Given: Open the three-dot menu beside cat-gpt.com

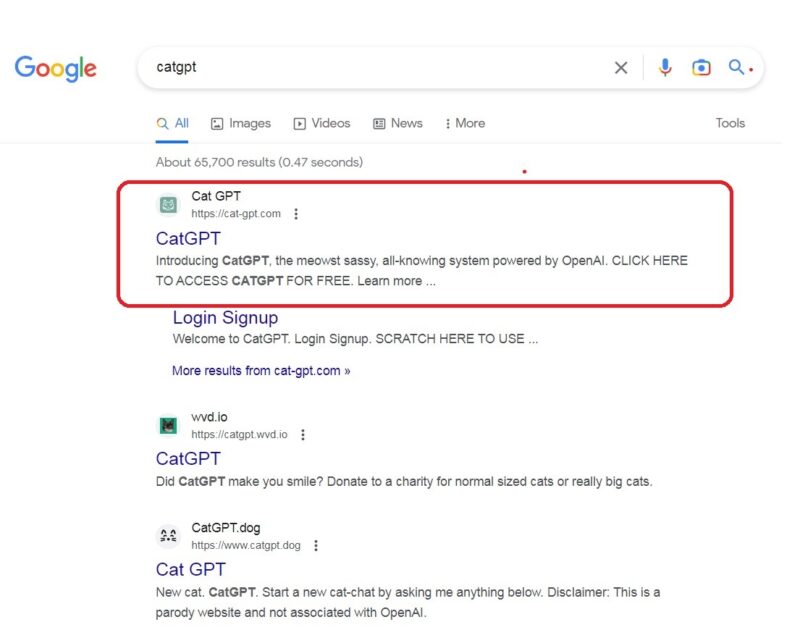Looking at the screenshot, I should pos(296,213).
